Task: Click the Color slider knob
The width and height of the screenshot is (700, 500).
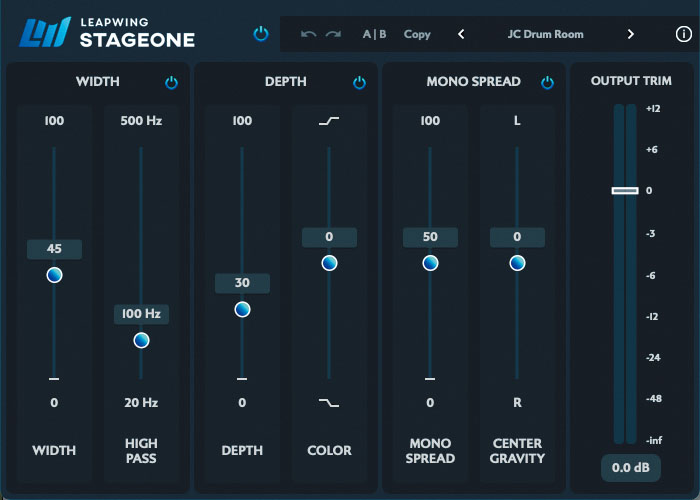Action: tap(329, 263)
